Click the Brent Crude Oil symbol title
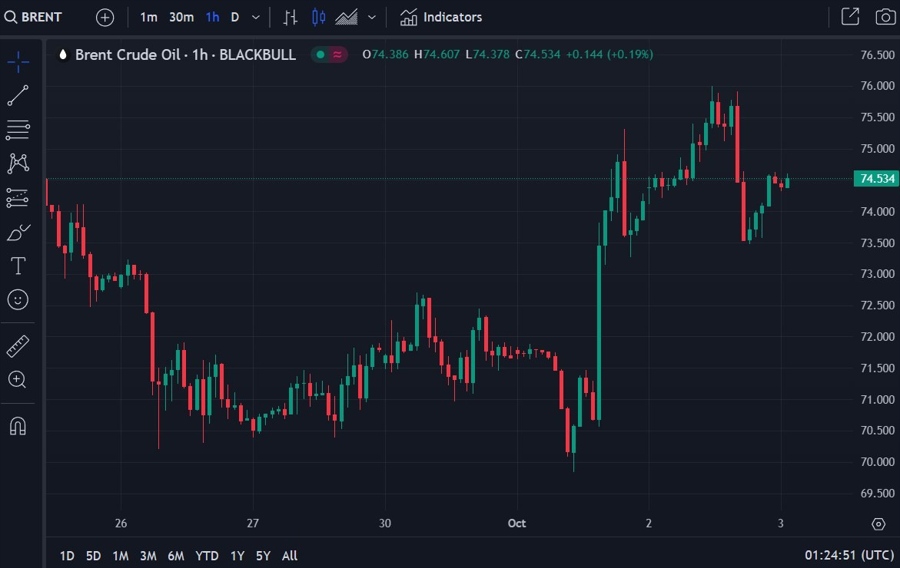This screenshot has height=568, width=900. pos(185,55)
